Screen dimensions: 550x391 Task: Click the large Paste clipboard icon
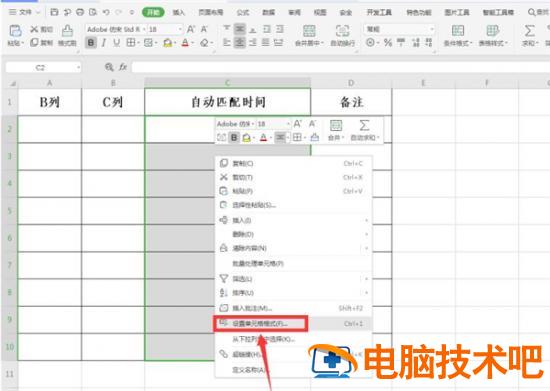pos(15,31)
